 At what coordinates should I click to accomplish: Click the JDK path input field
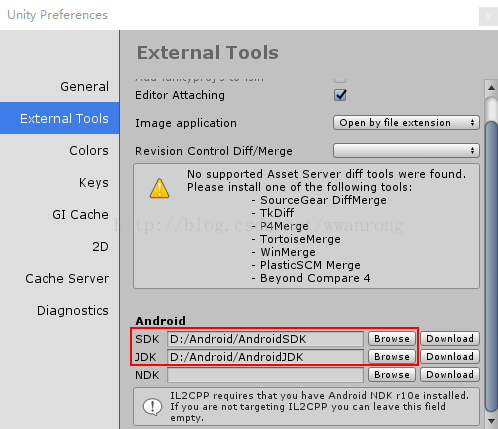(265, 357)
